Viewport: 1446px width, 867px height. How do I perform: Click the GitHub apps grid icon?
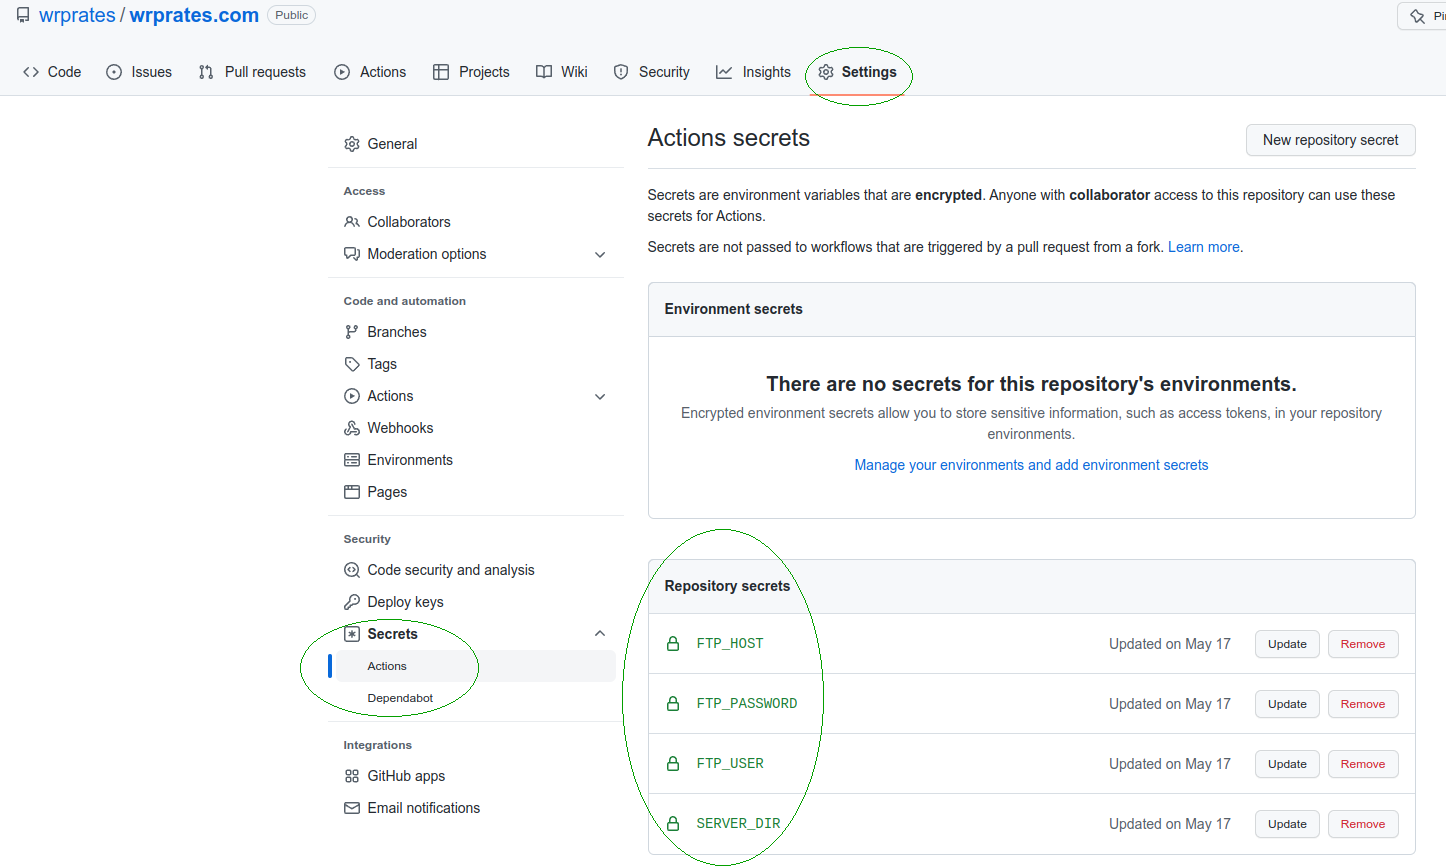pos(352,776)
